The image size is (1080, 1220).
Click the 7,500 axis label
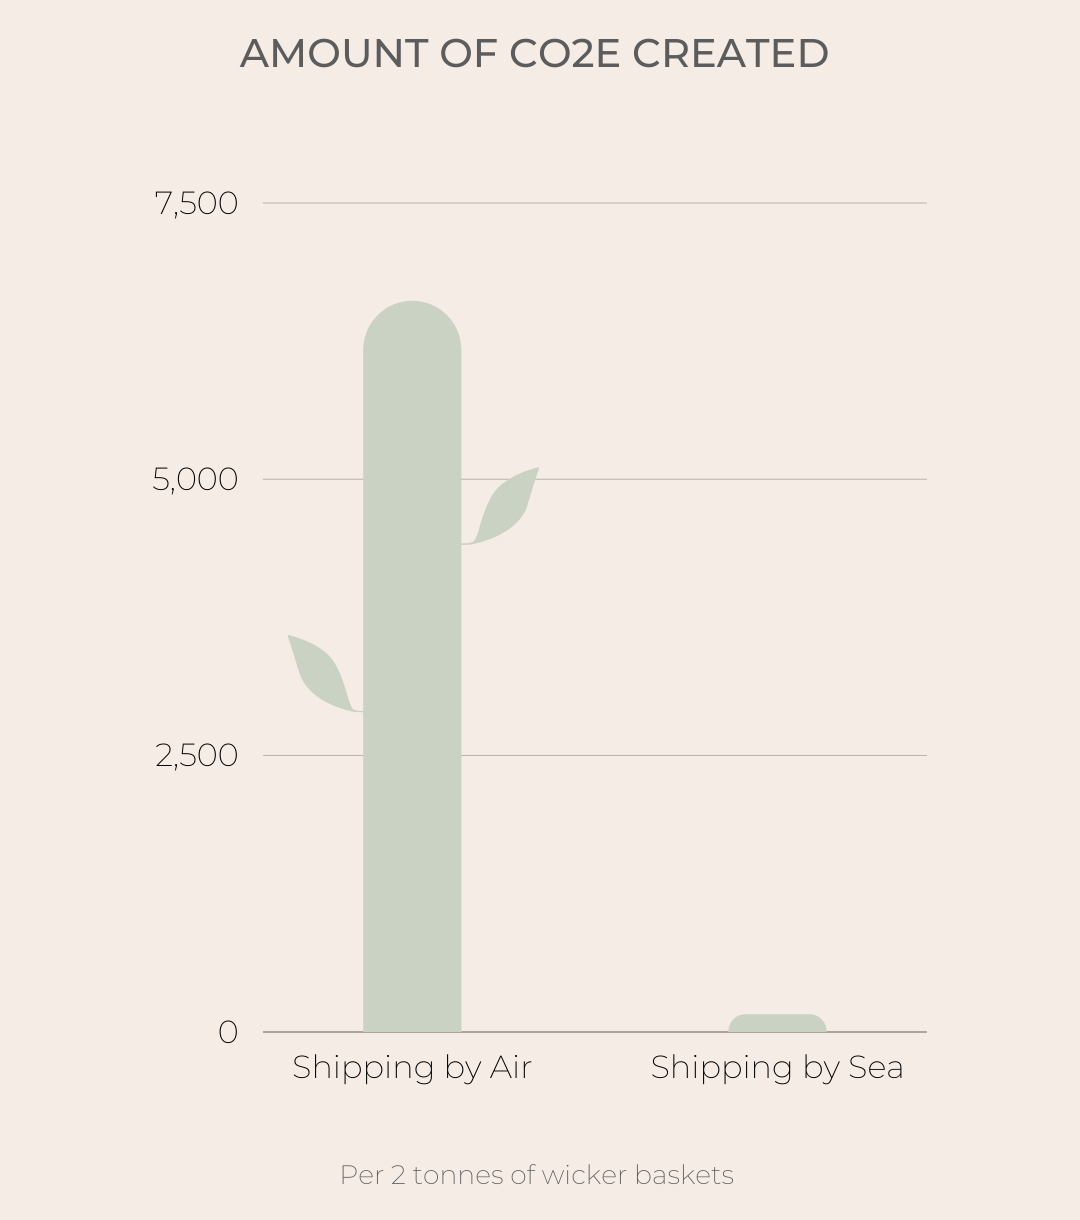coord(196,204)
